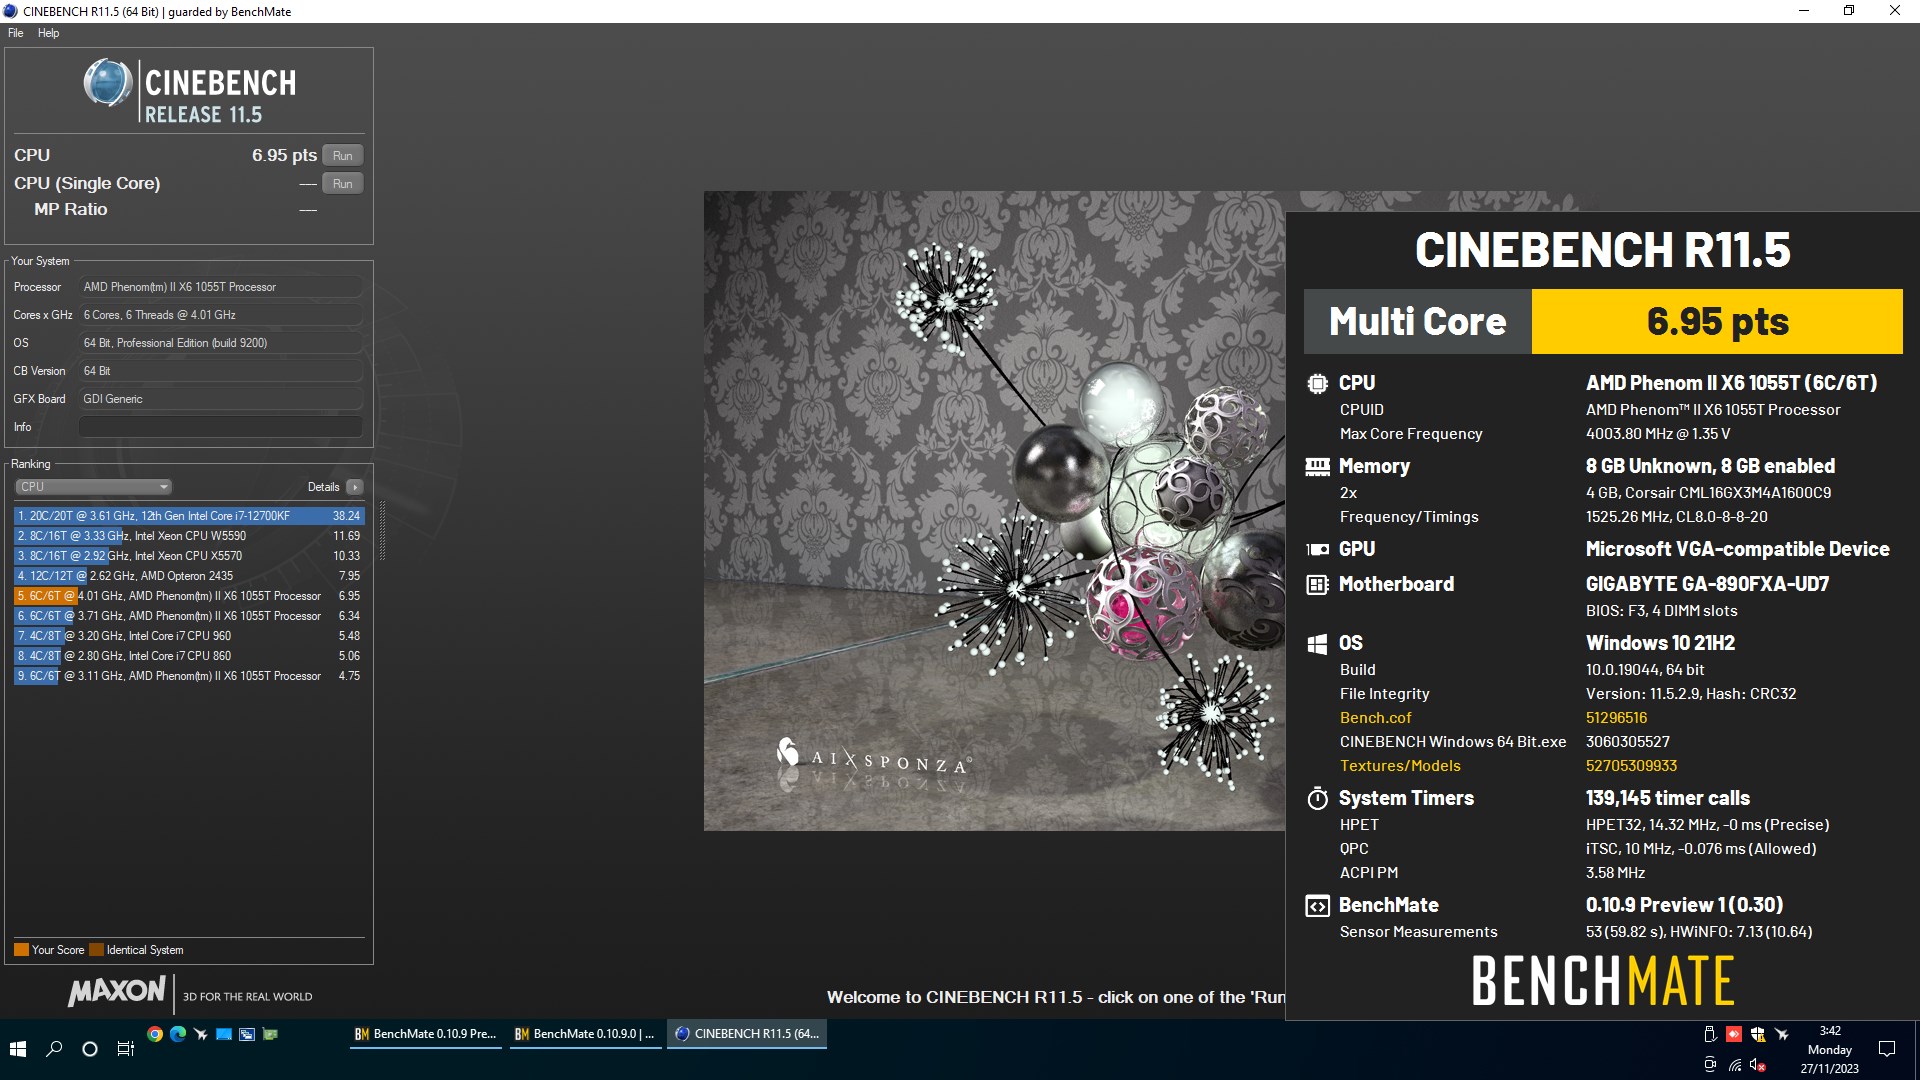Click the Cores x GHz field
The image size is (1920, 1080).
click(x=220, y=315)
